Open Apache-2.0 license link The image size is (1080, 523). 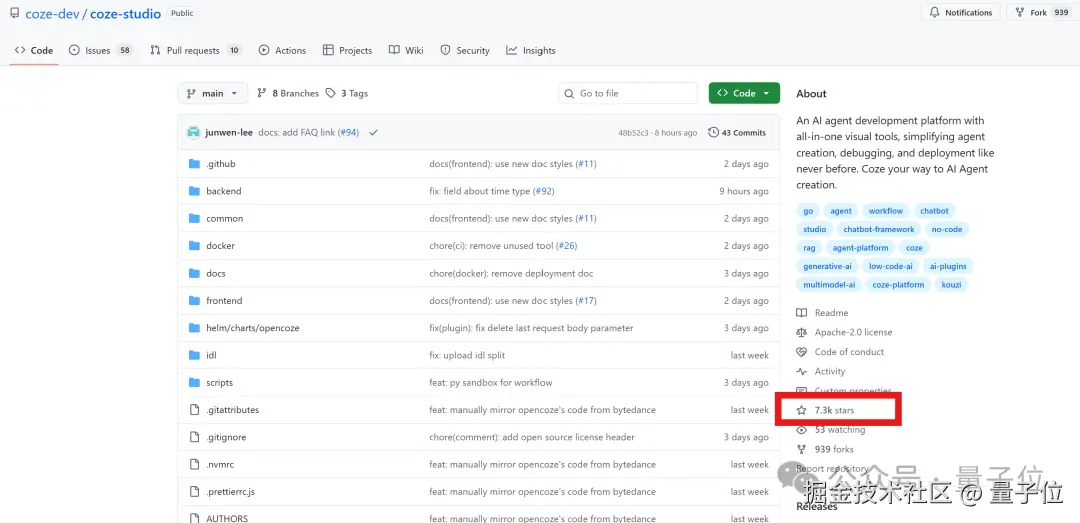844,332
